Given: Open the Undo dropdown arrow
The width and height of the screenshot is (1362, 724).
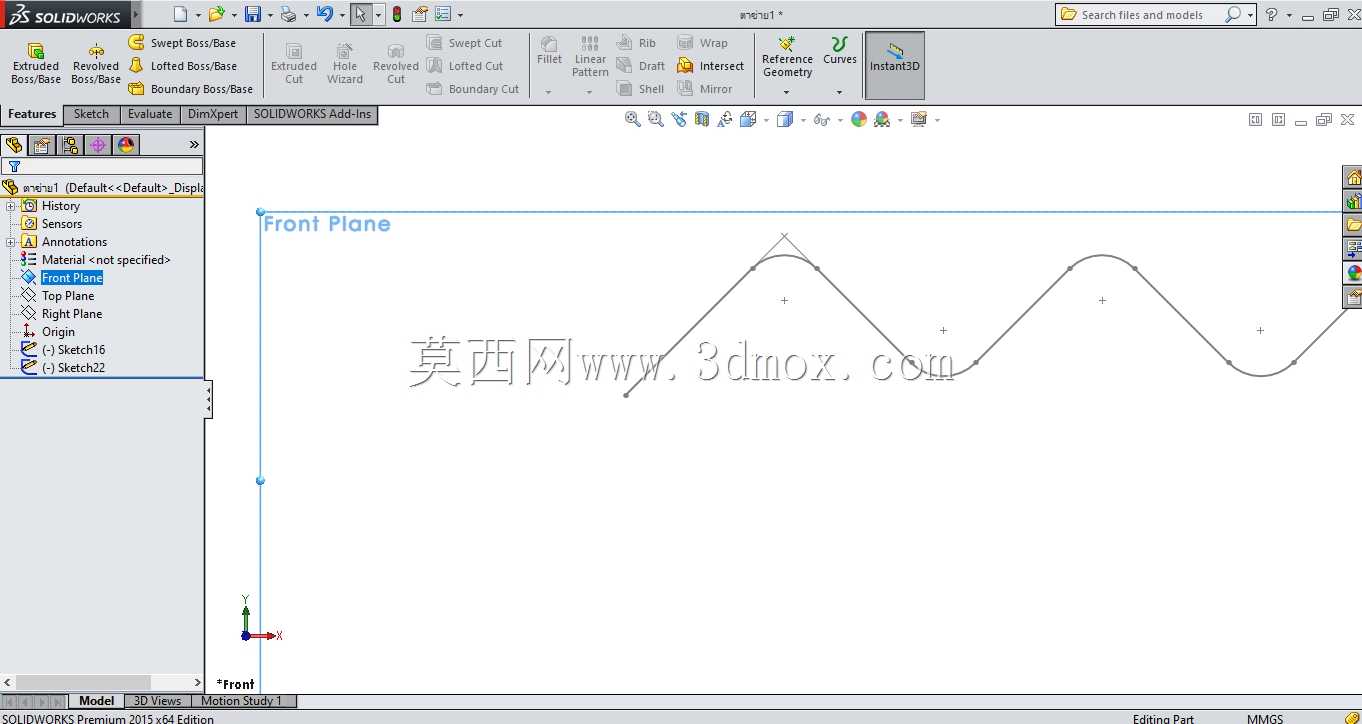Looking at the screenshot, I should 342,15.
